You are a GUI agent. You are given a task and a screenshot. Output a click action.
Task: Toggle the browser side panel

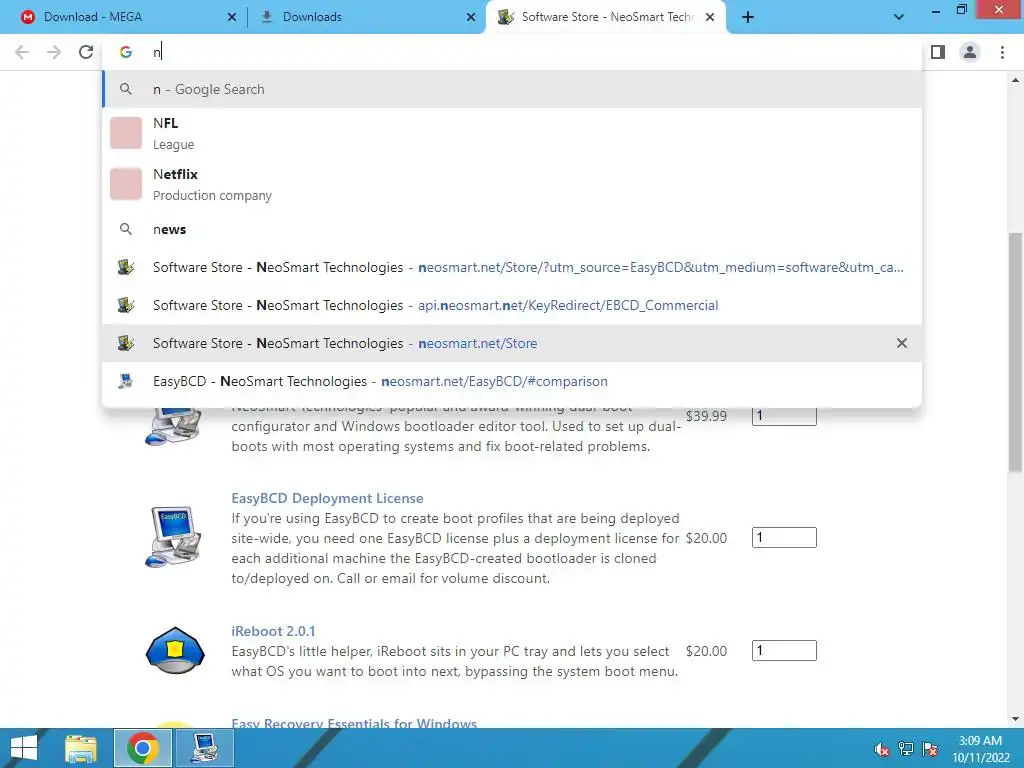(938, 52)
